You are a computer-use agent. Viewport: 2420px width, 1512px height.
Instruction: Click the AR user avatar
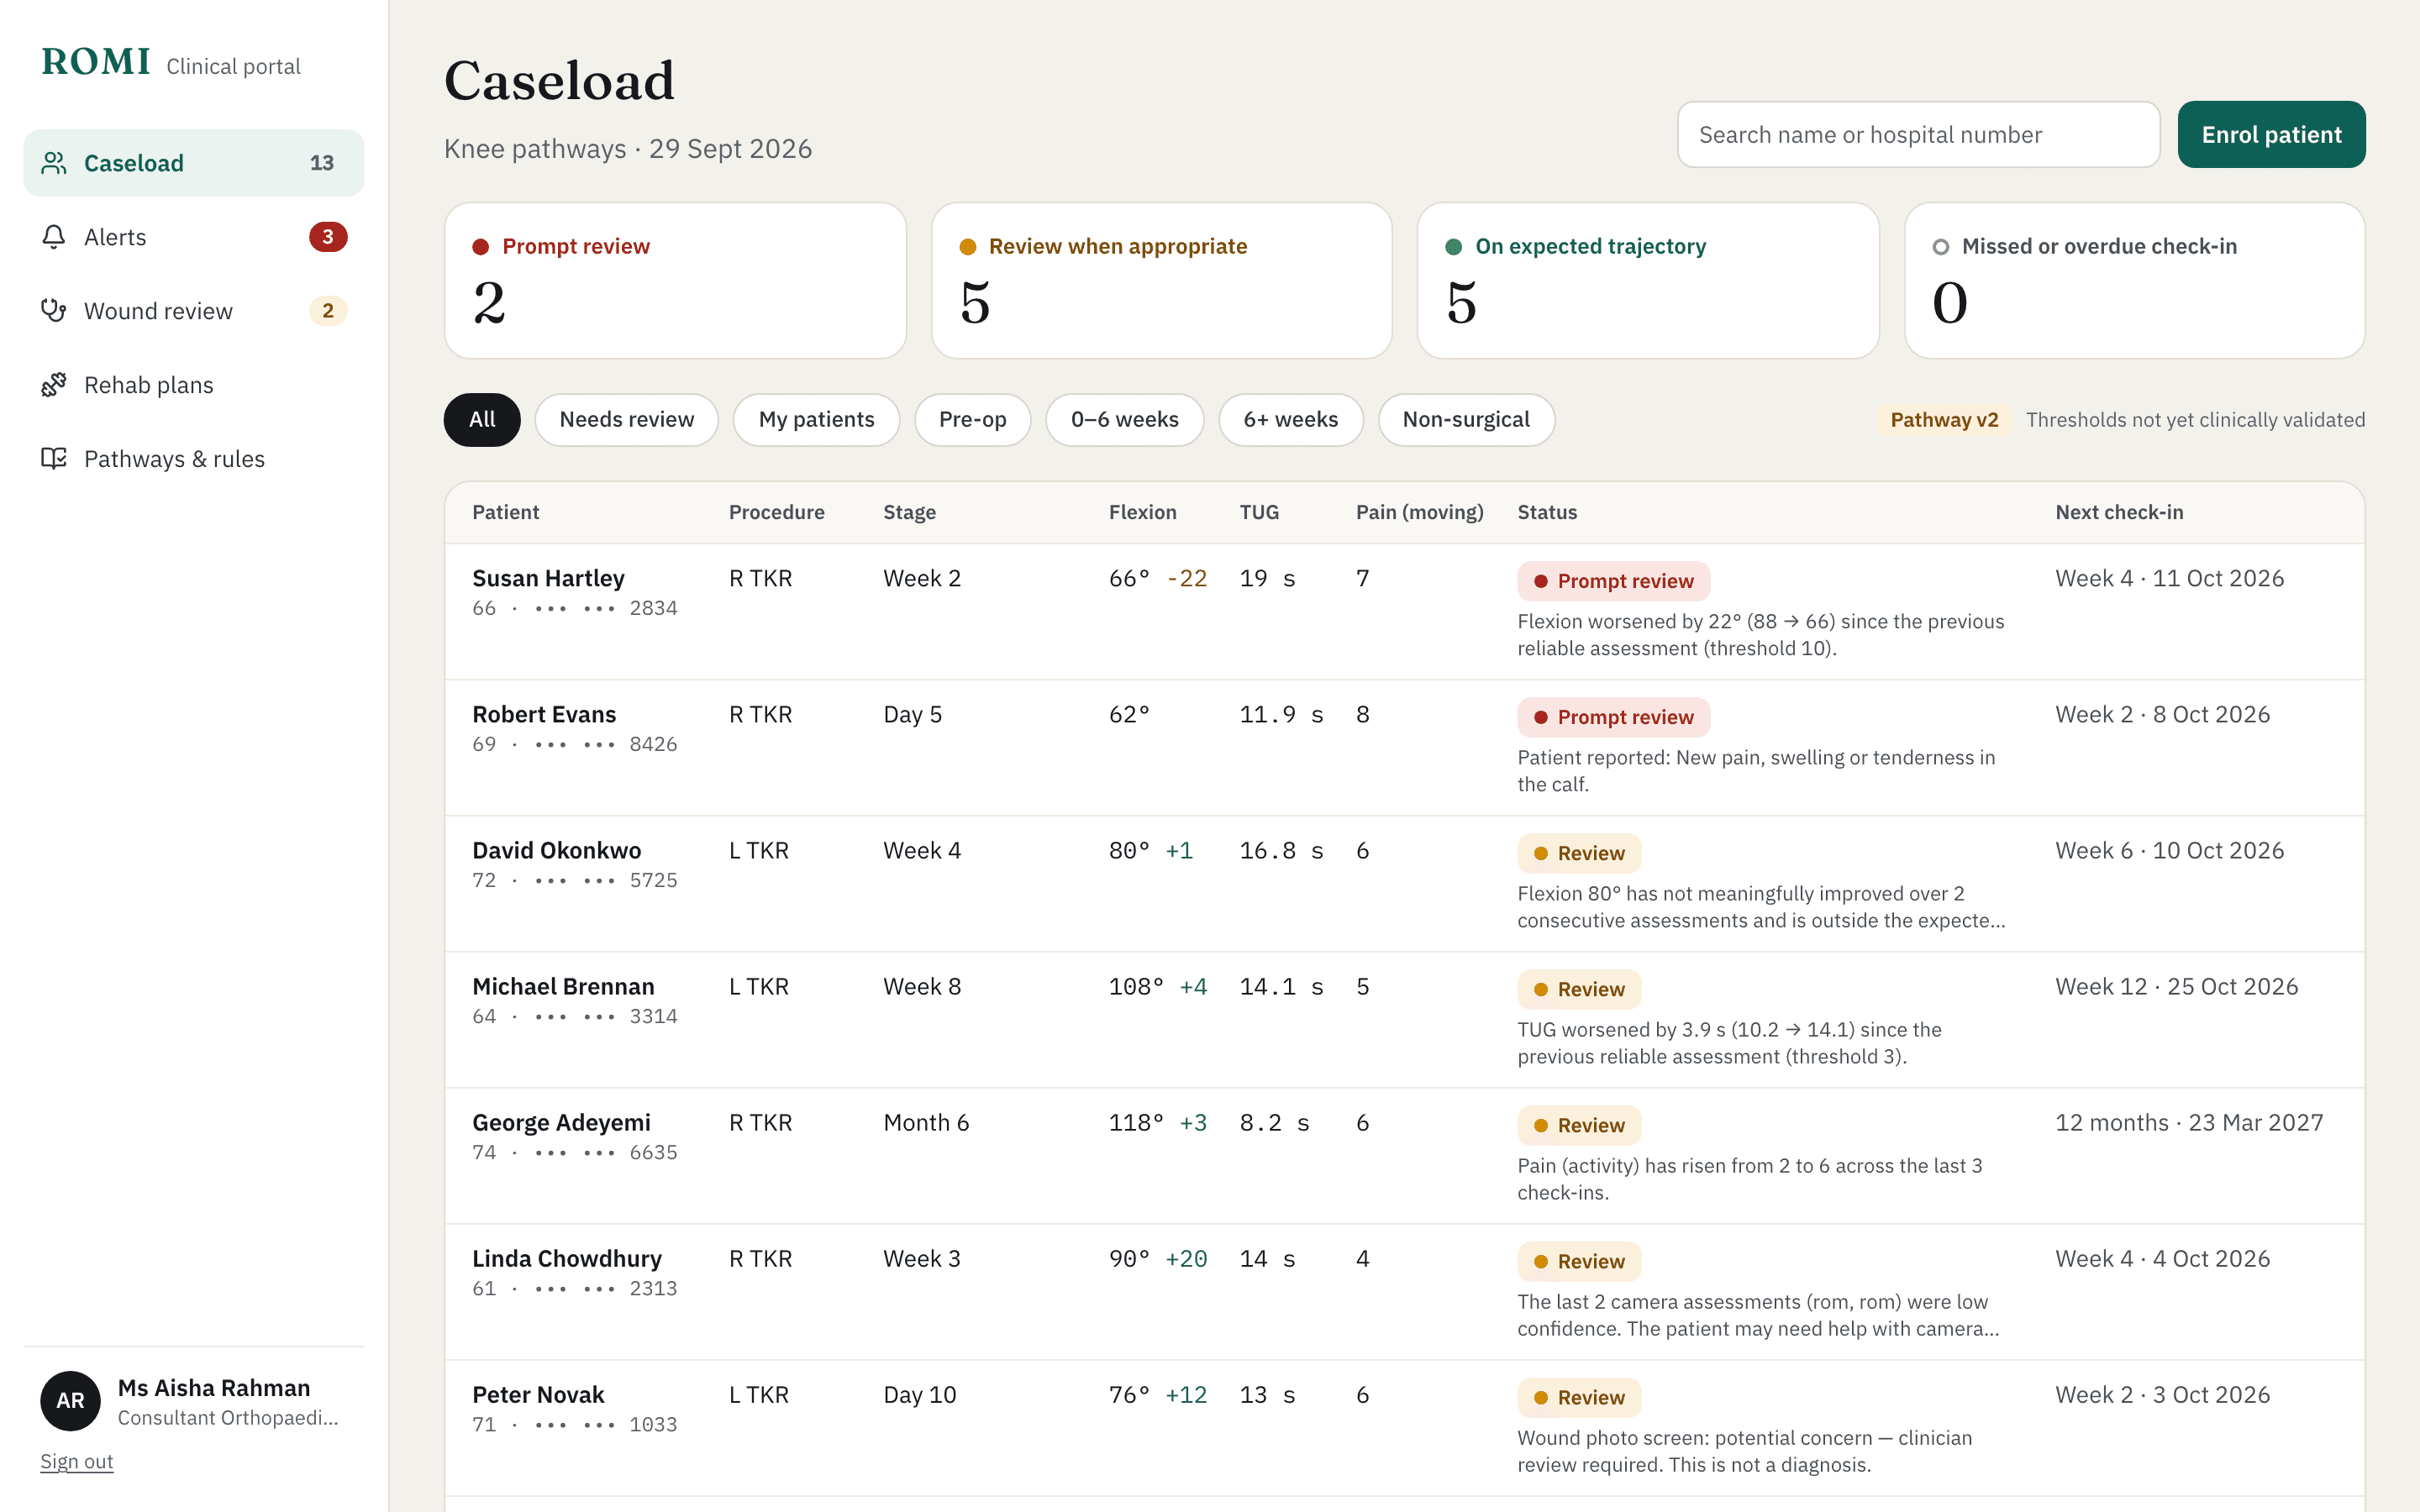coord(70,1400)
